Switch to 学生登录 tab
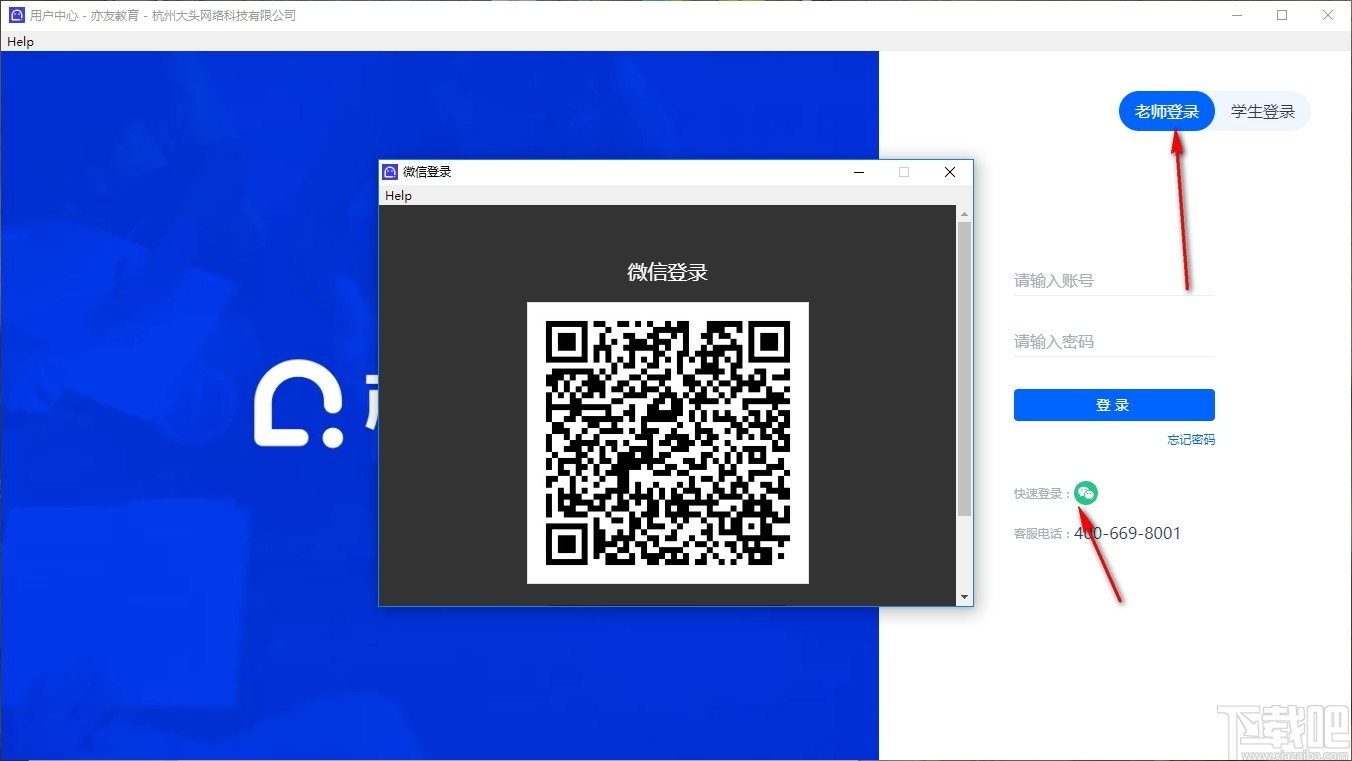 point(1263,111)
